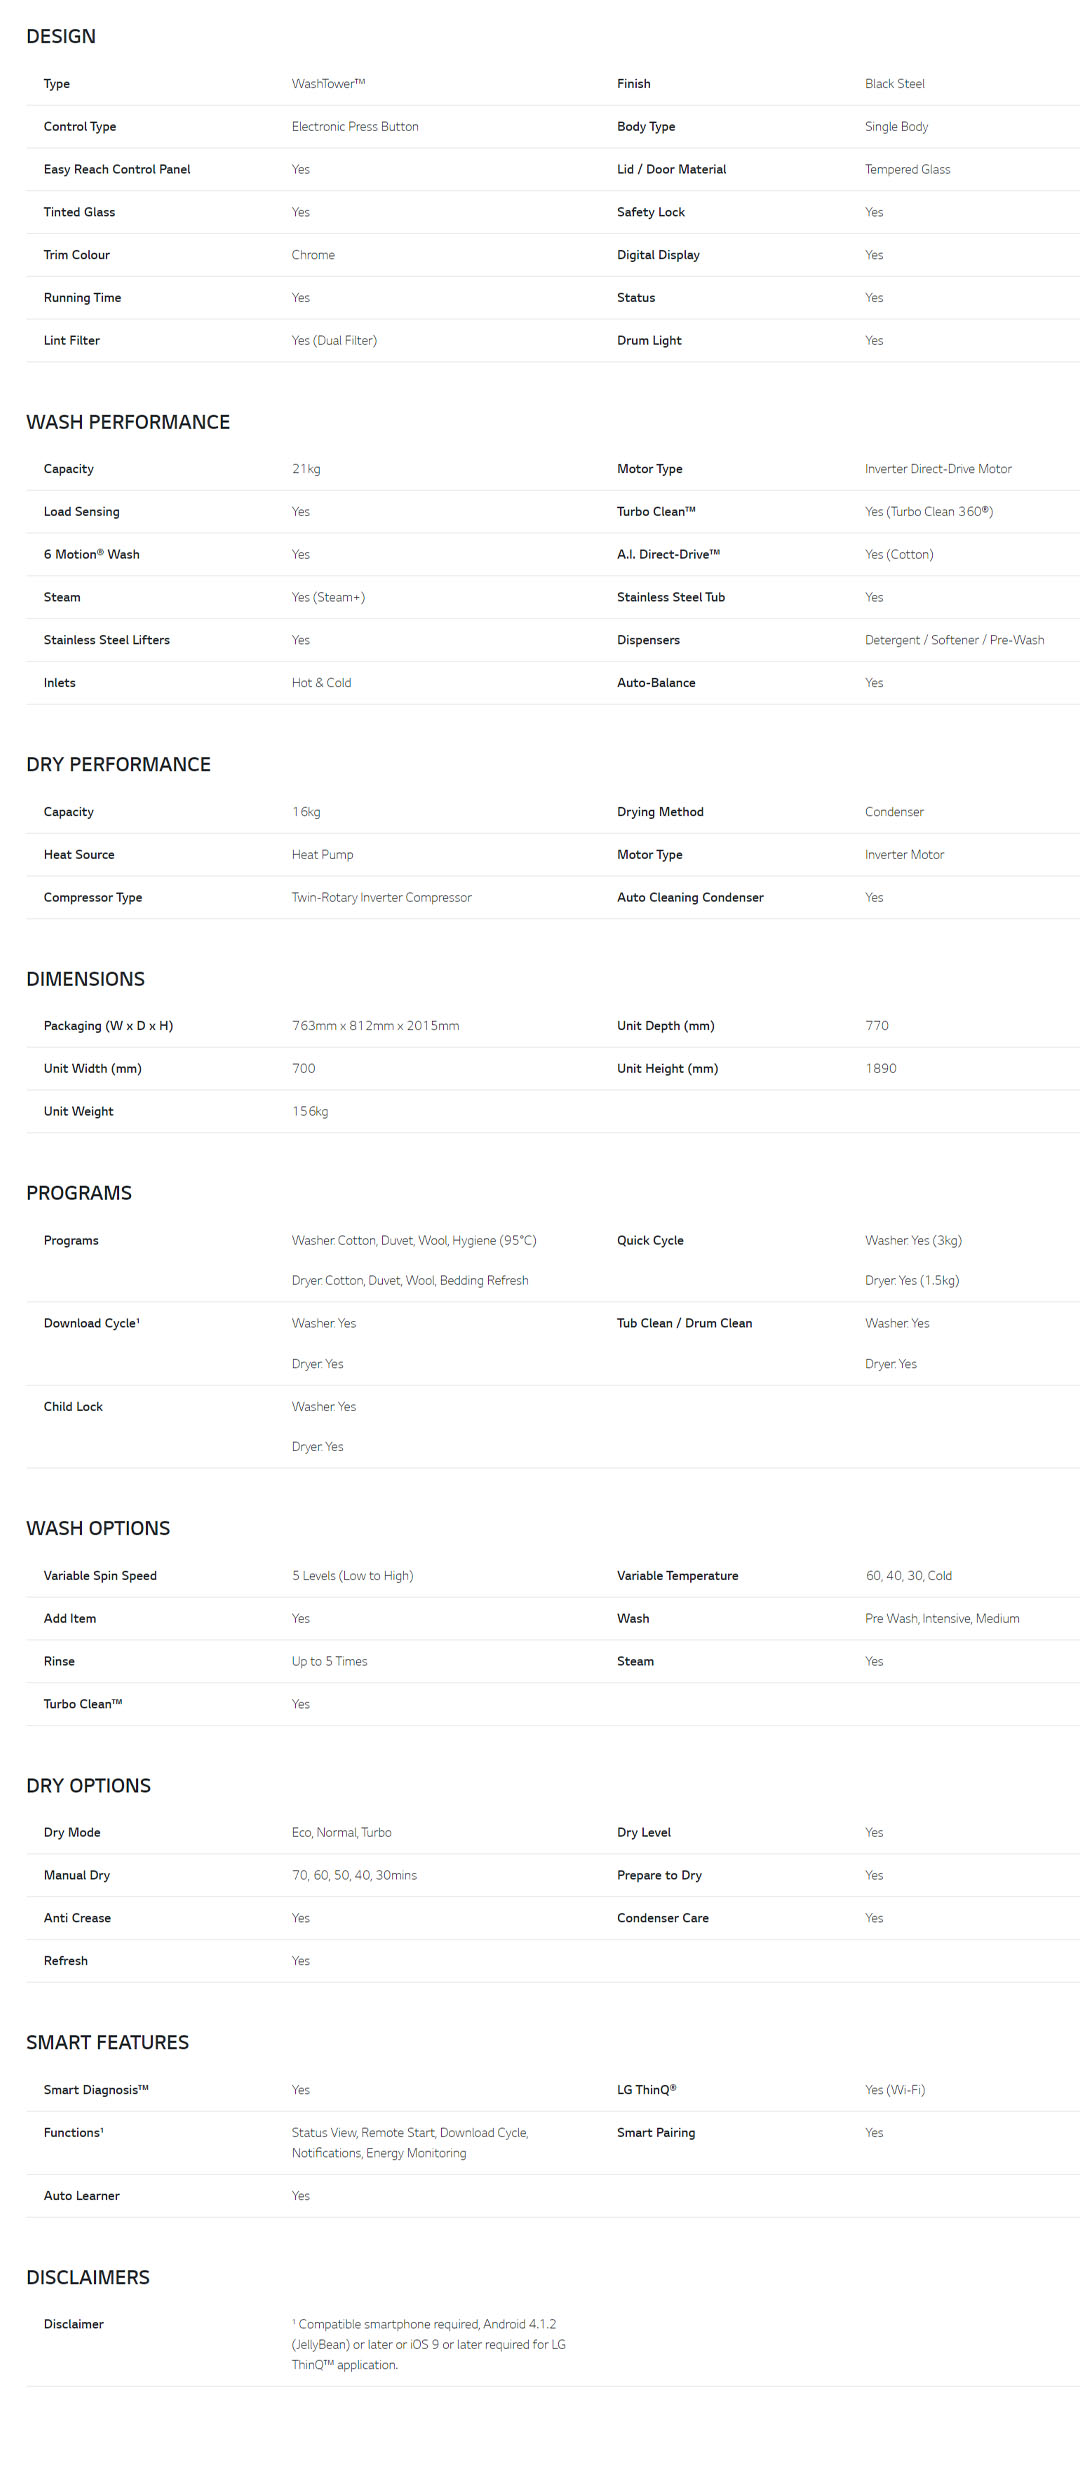Screen dimensions: 1080x2489
Task: Click the Functions footnote label
Action: coord(74,2133)
